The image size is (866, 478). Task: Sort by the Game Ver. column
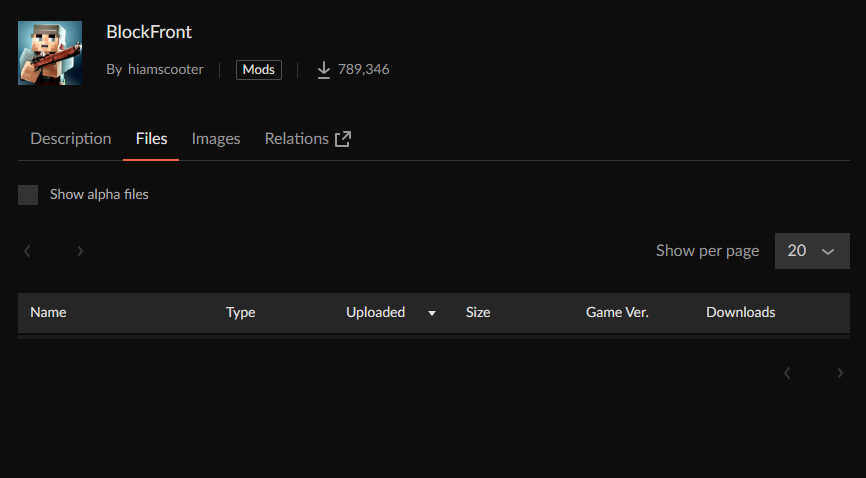(617, 312)
